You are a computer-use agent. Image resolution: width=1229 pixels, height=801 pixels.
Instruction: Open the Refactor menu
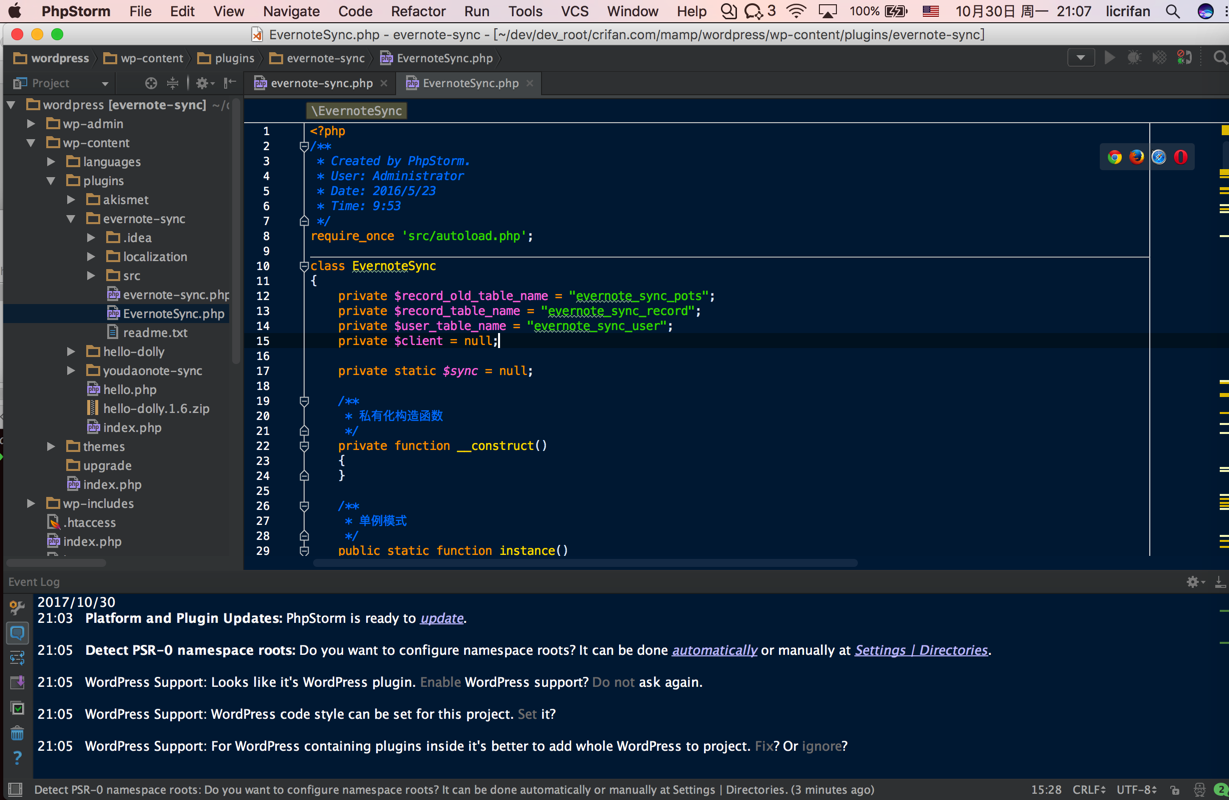pos(418,11)
